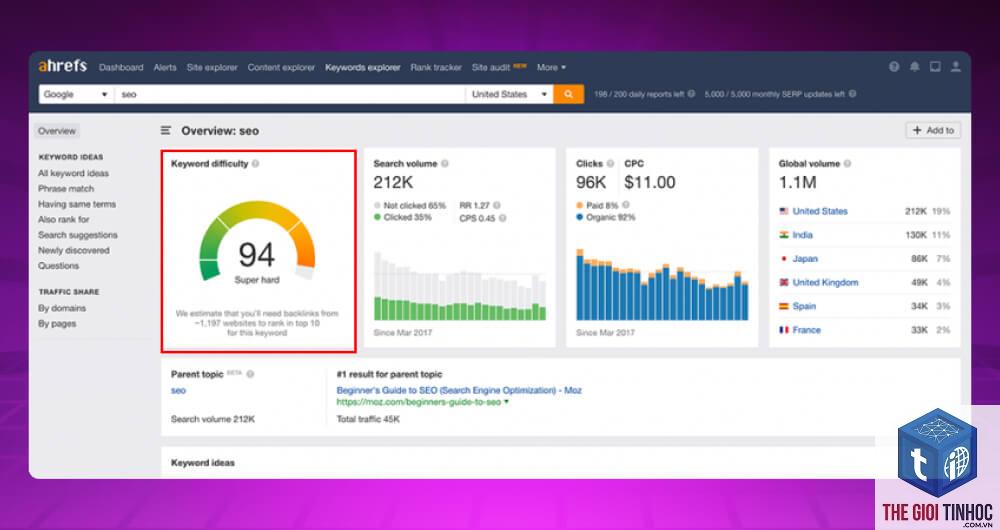The height and width of the screenshot is (530, 1000).
Task: Click info icon beside Clicks
Action: coord(610,164)
